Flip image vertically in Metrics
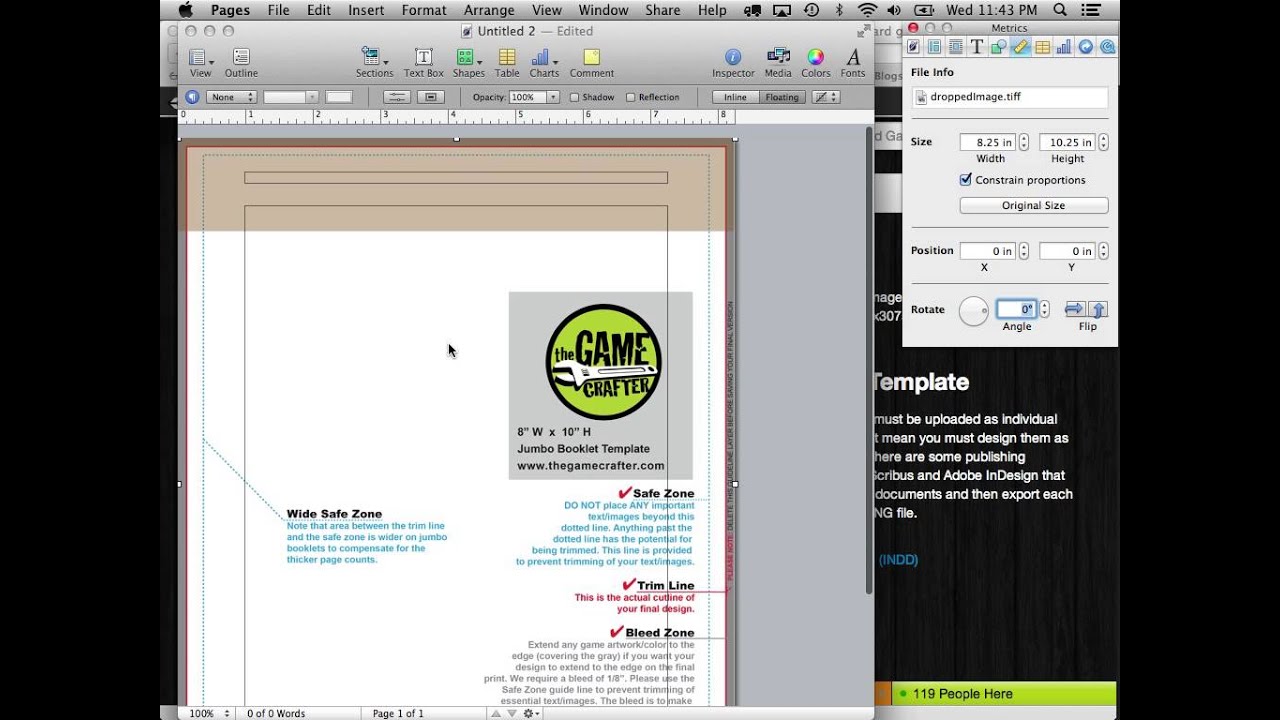This screenshot has width=1280, height=720. point(1098,309)
